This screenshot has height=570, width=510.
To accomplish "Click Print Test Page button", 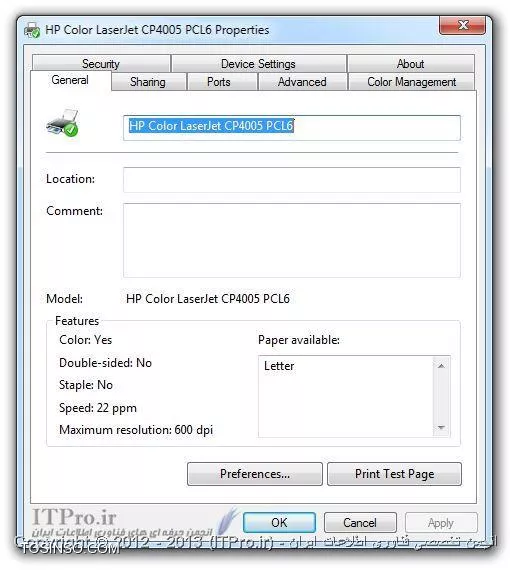I will [394, 474].
